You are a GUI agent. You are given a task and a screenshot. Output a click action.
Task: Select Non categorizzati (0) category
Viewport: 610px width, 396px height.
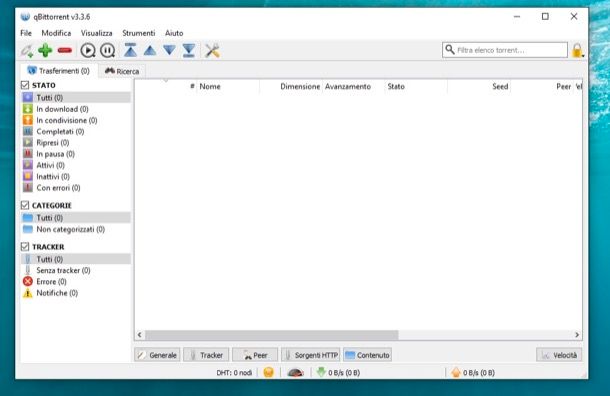coord(76,229)
